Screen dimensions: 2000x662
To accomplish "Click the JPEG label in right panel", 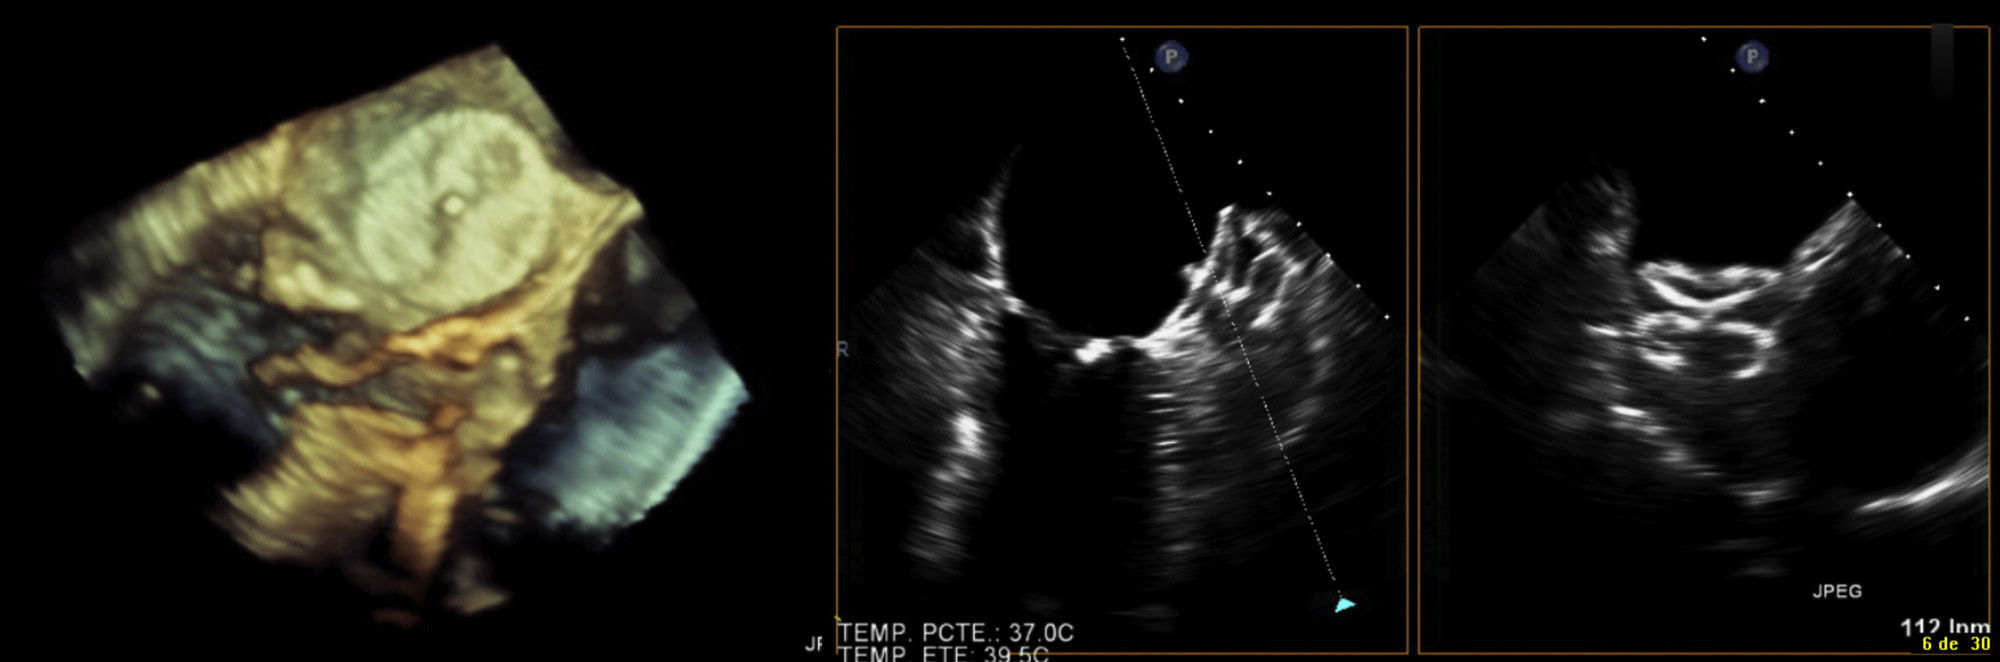I will (1837, 591).
